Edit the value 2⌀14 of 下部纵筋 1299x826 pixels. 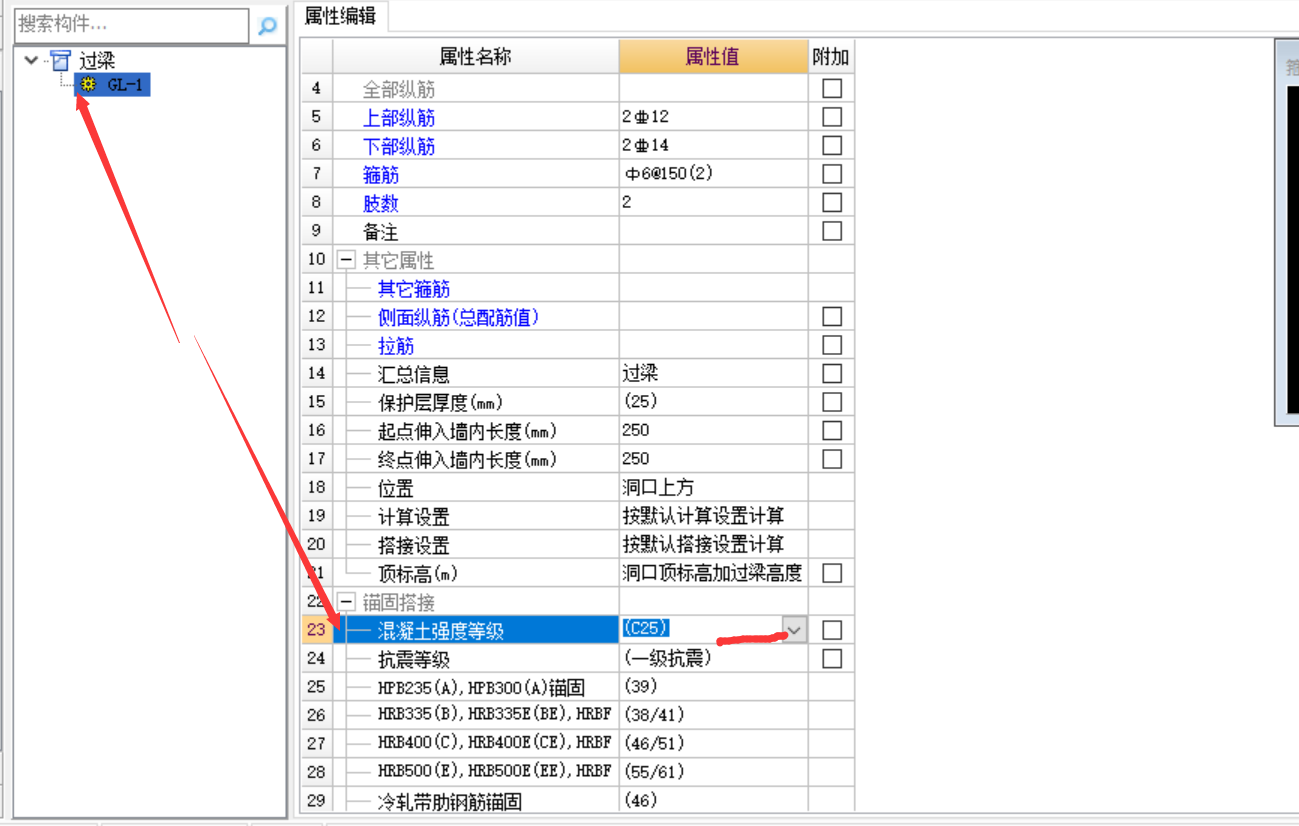[x=714, y=146]
